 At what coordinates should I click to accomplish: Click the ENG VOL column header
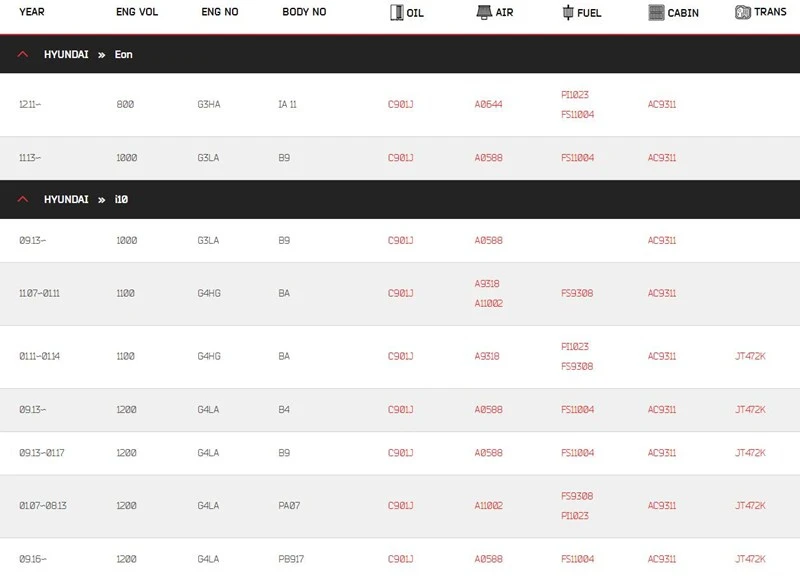(x=137, y=12)
